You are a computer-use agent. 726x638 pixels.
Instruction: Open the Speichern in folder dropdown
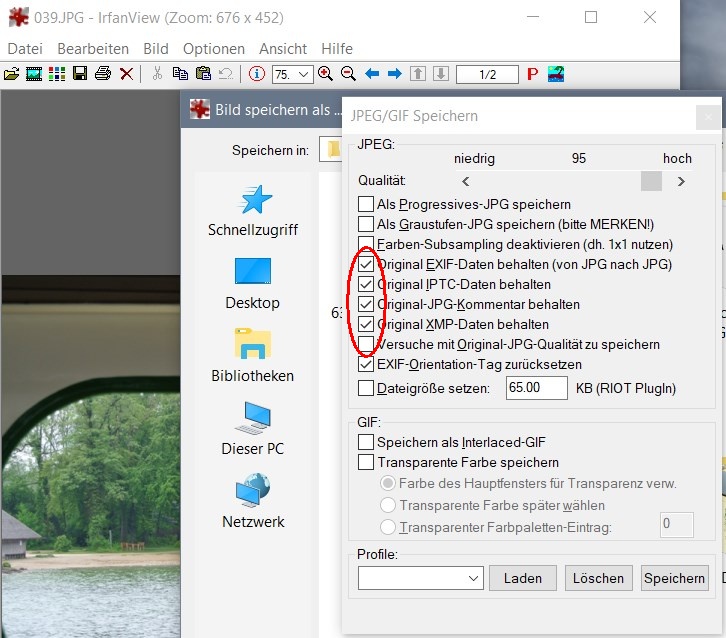[331, 150]
